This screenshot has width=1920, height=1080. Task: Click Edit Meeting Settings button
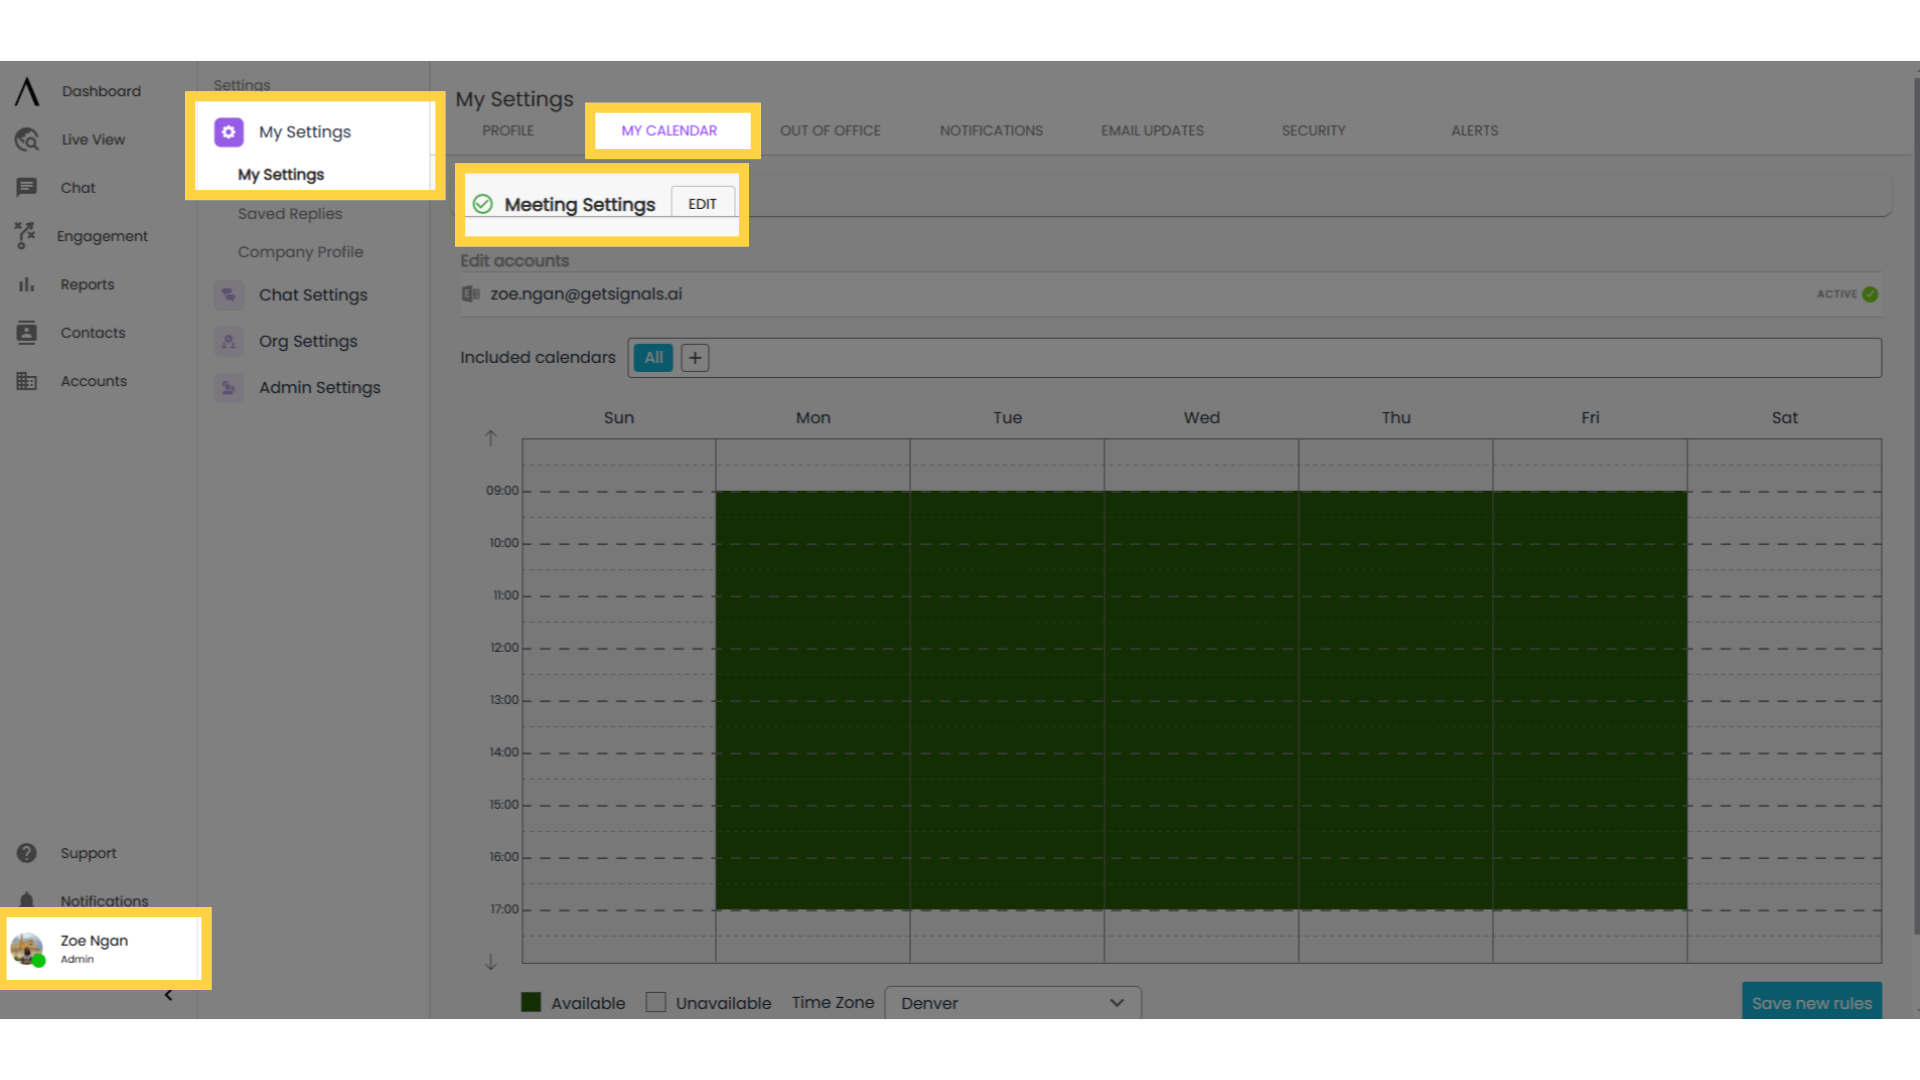702,203
